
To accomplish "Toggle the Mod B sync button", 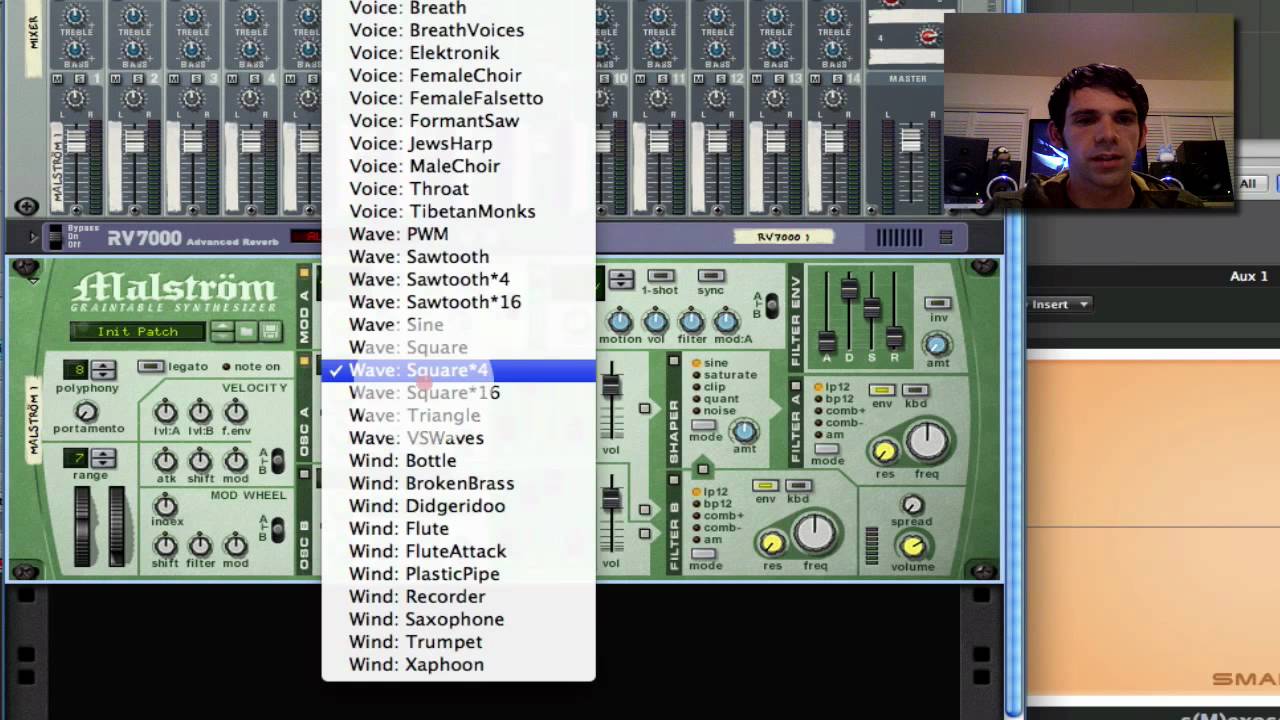I will point(711,276).
